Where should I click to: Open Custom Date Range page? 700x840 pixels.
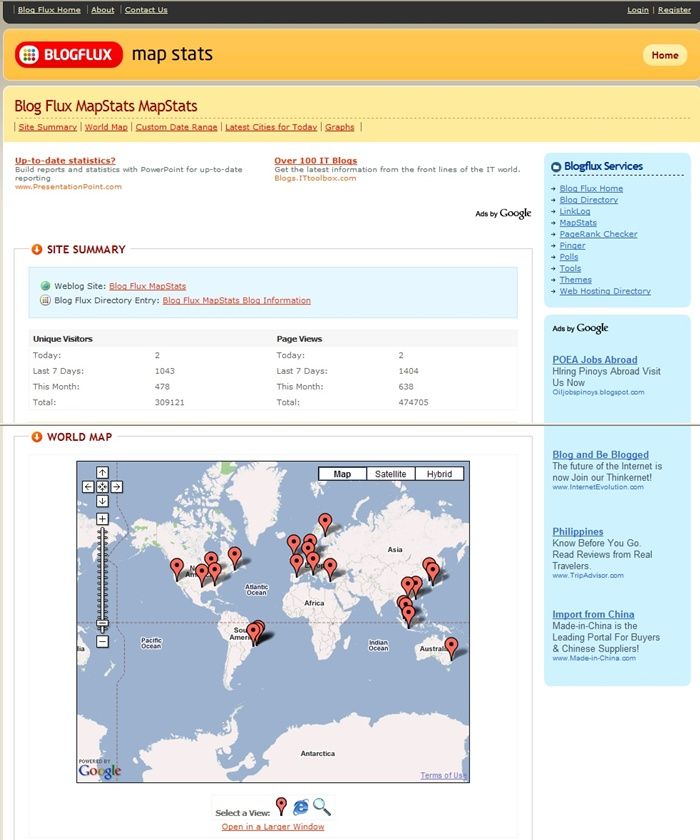[176, 127]
